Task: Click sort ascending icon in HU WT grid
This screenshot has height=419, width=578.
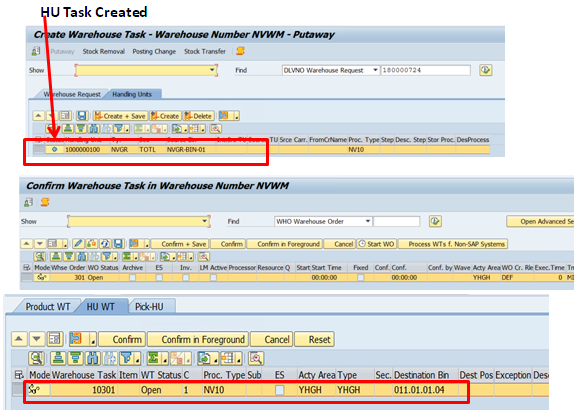Action: click(58, 358)
